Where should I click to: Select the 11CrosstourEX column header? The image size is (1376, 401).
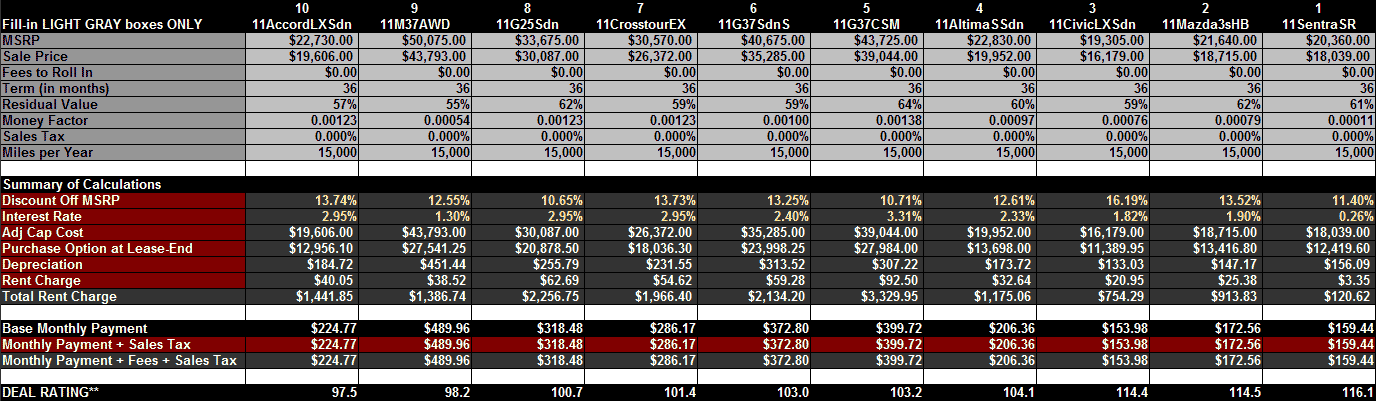pos(641,23)
